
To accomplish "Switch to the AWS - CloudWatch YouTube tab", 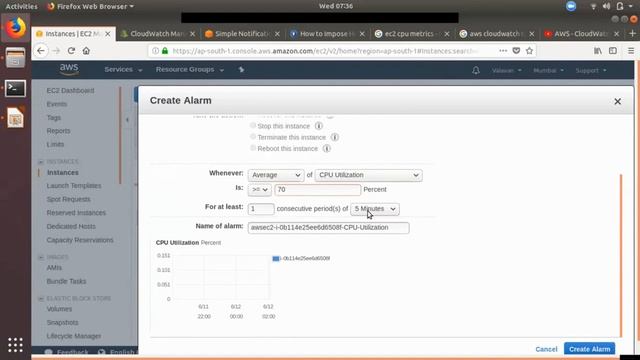I will pyautogui.click(x=582, y=34).
